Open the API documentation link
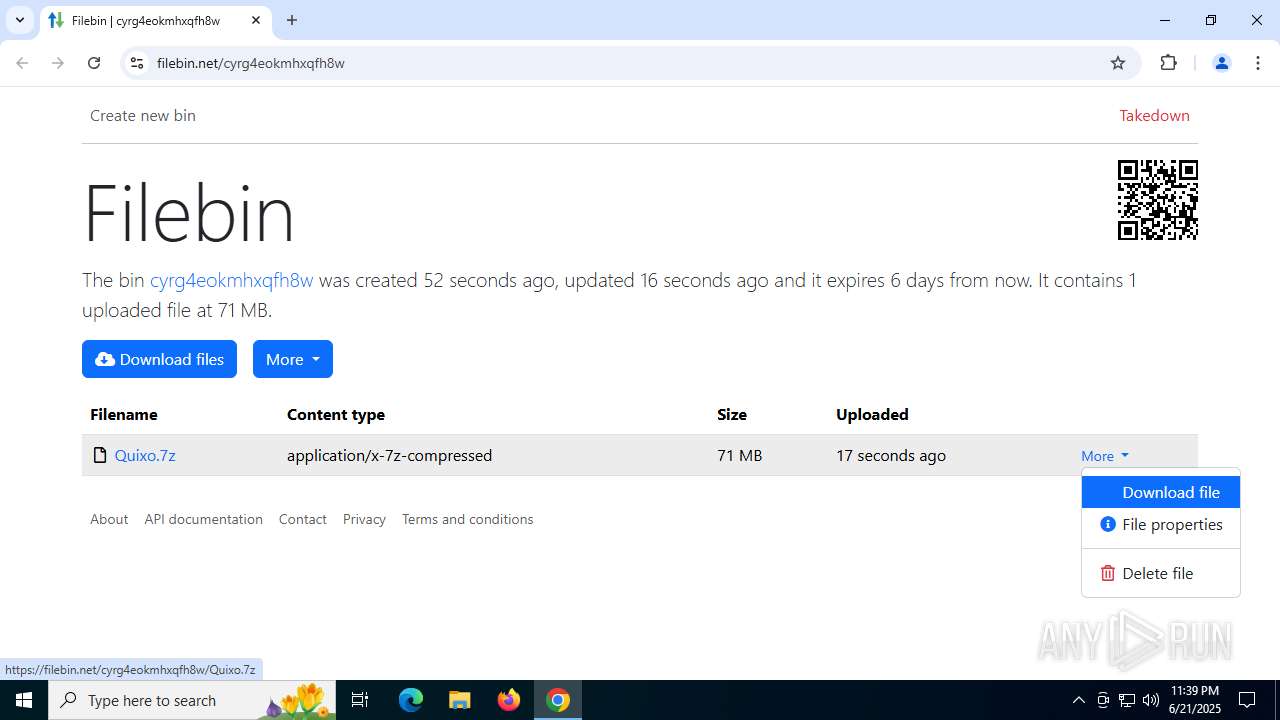Screen dimensions: 1280x720 [203, 519]
